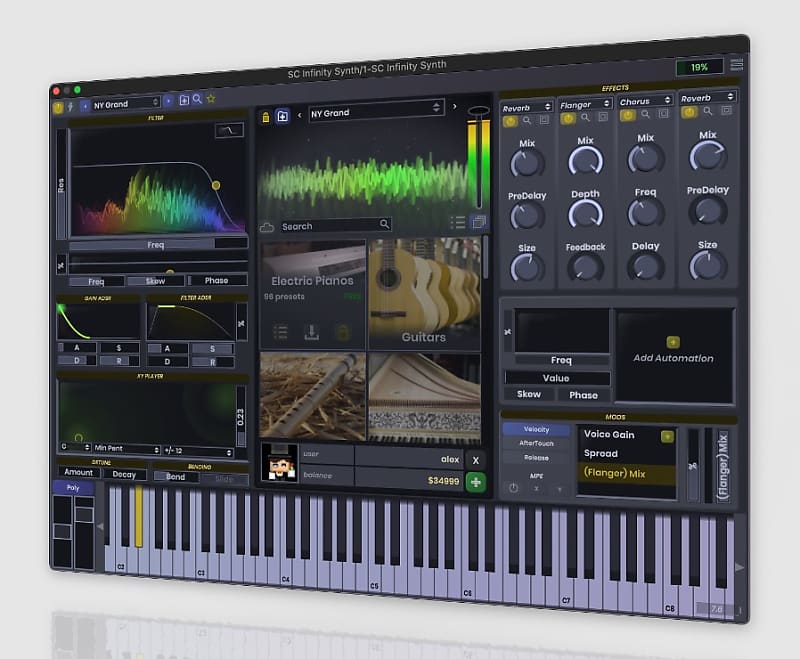
Task: Open the save-preset folder icon beside NY Grand
Action: pyautogui.click(x=184, y=100)
